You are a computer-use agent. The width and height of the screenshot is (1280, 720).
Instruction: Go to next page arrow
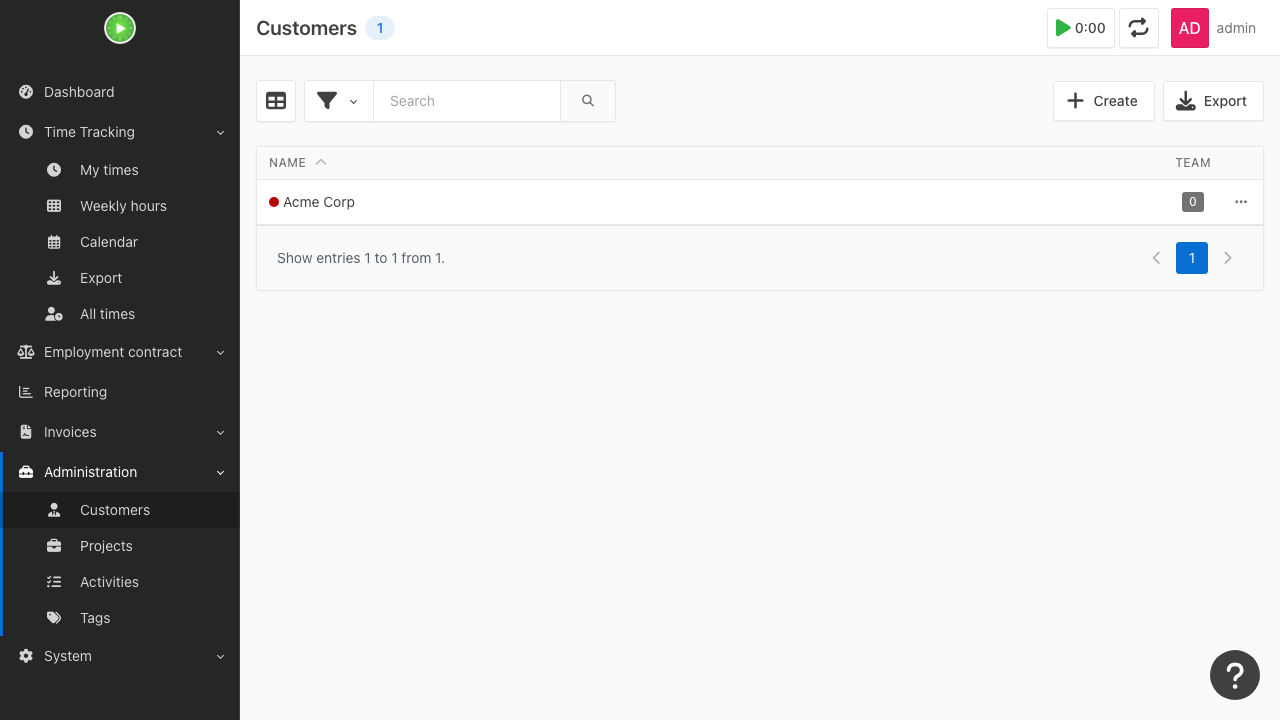[1228, 258]
